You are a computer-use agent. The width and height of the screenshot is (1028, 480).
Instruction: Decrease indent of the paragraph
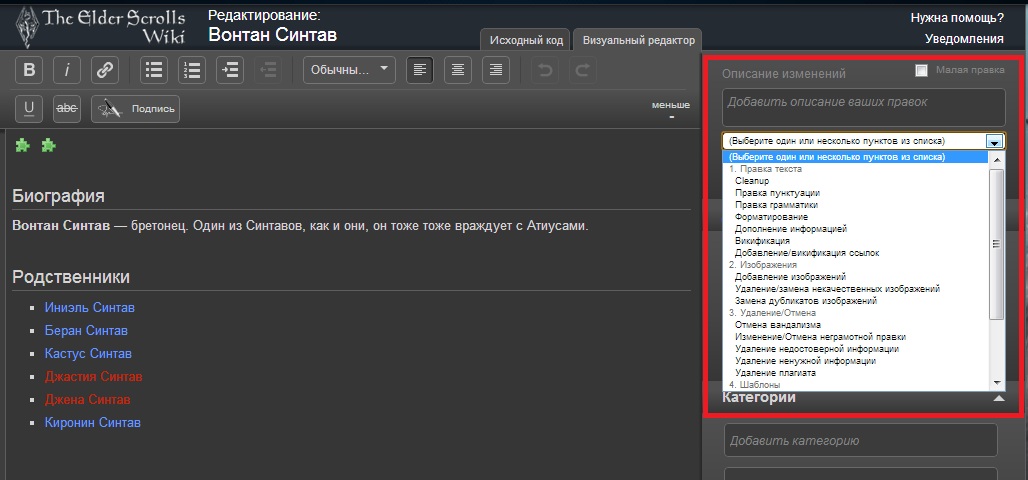tap(268, 70)
